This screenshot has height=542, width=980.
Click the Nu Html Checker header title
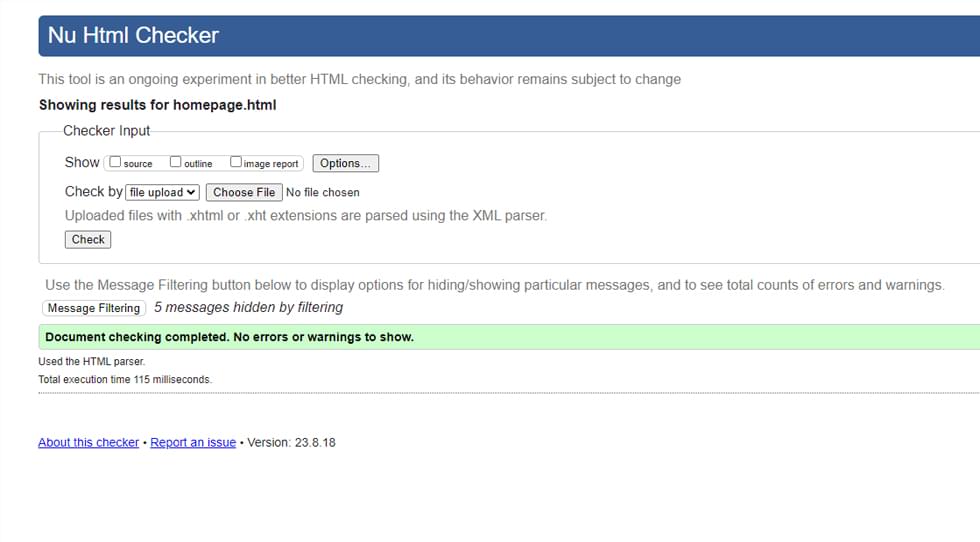tap(133, 36)
